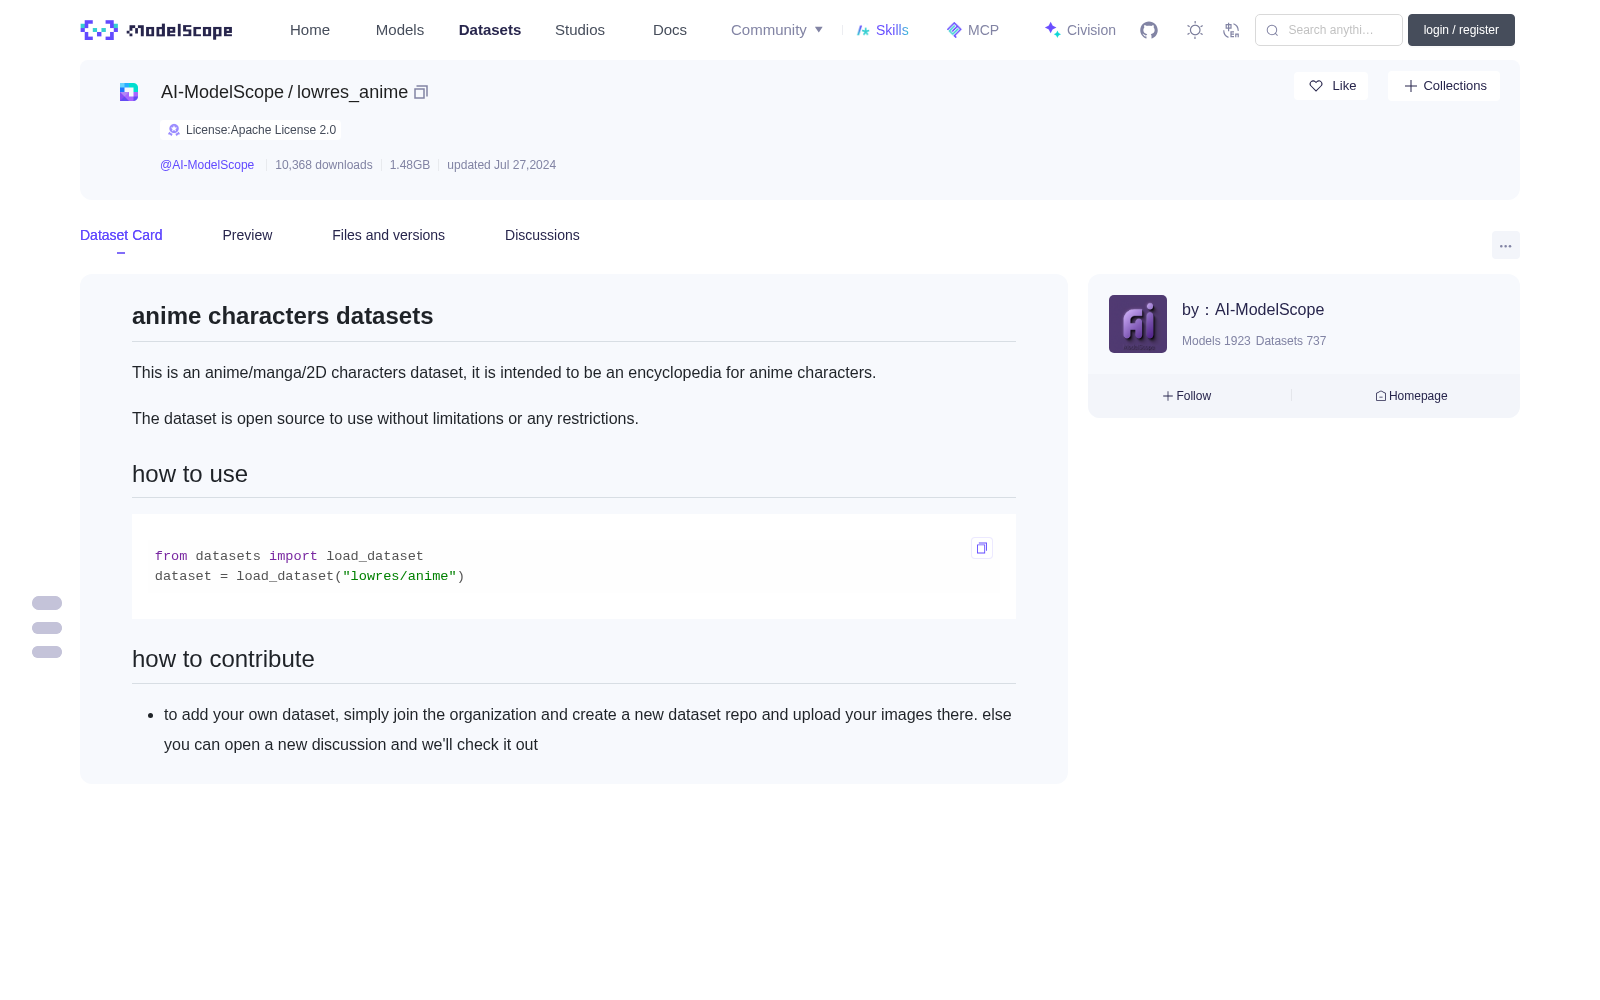Copy the dataset name lowres_anime
Viewport: 1600px width, 1000px height.
coord(421,92)
